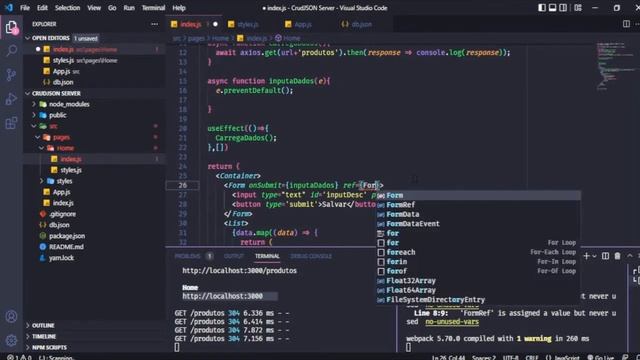
Task: Split the terminal pane
Action: point(605,256)
